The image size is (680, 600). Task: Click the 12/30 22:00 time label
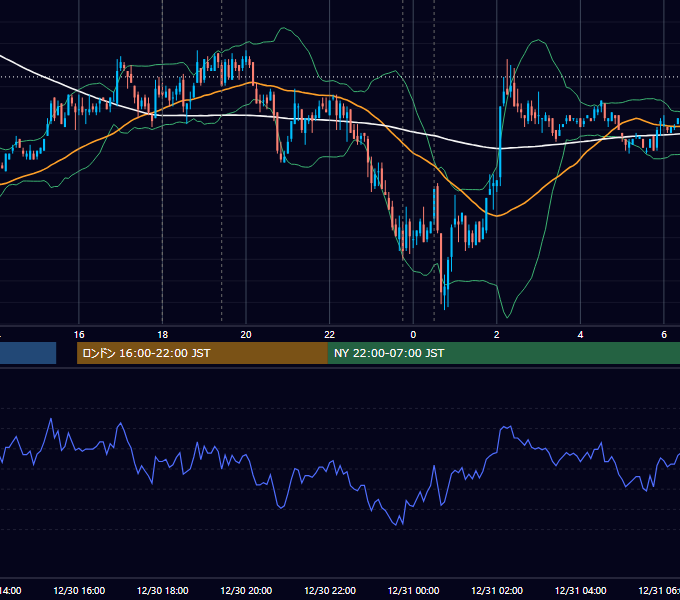click(x=330, y=590)
